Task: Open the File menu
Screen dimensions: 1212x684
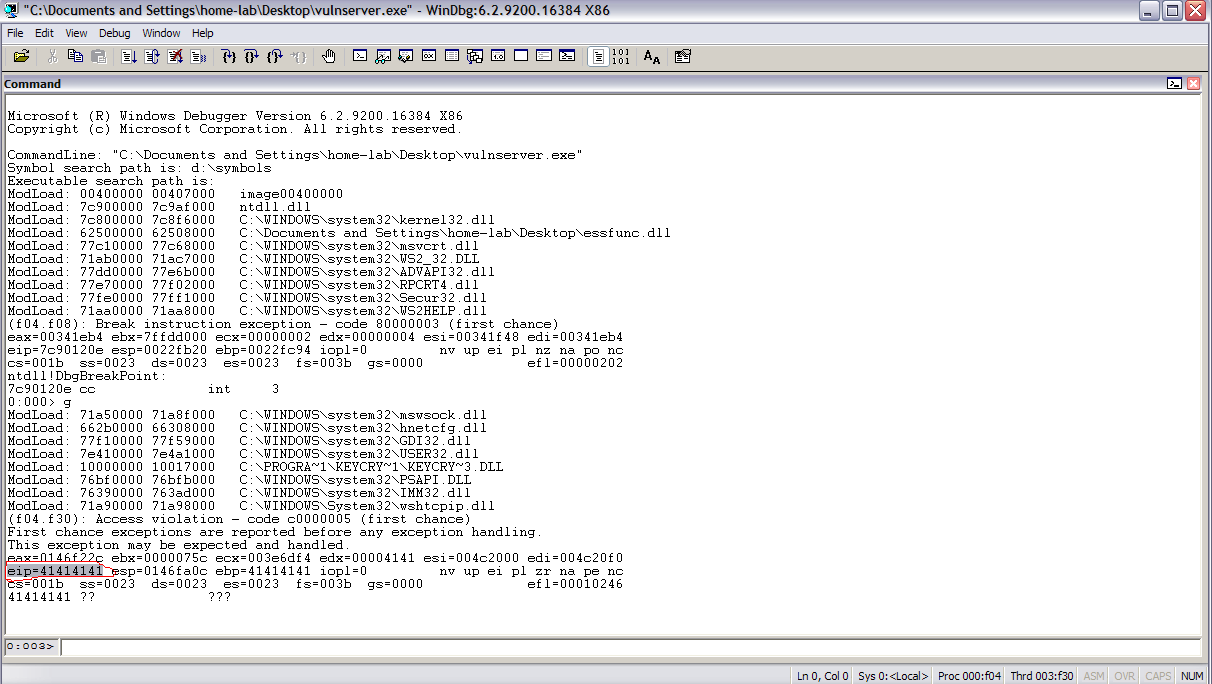Action: pyautogui.click(x=15, y=33)
